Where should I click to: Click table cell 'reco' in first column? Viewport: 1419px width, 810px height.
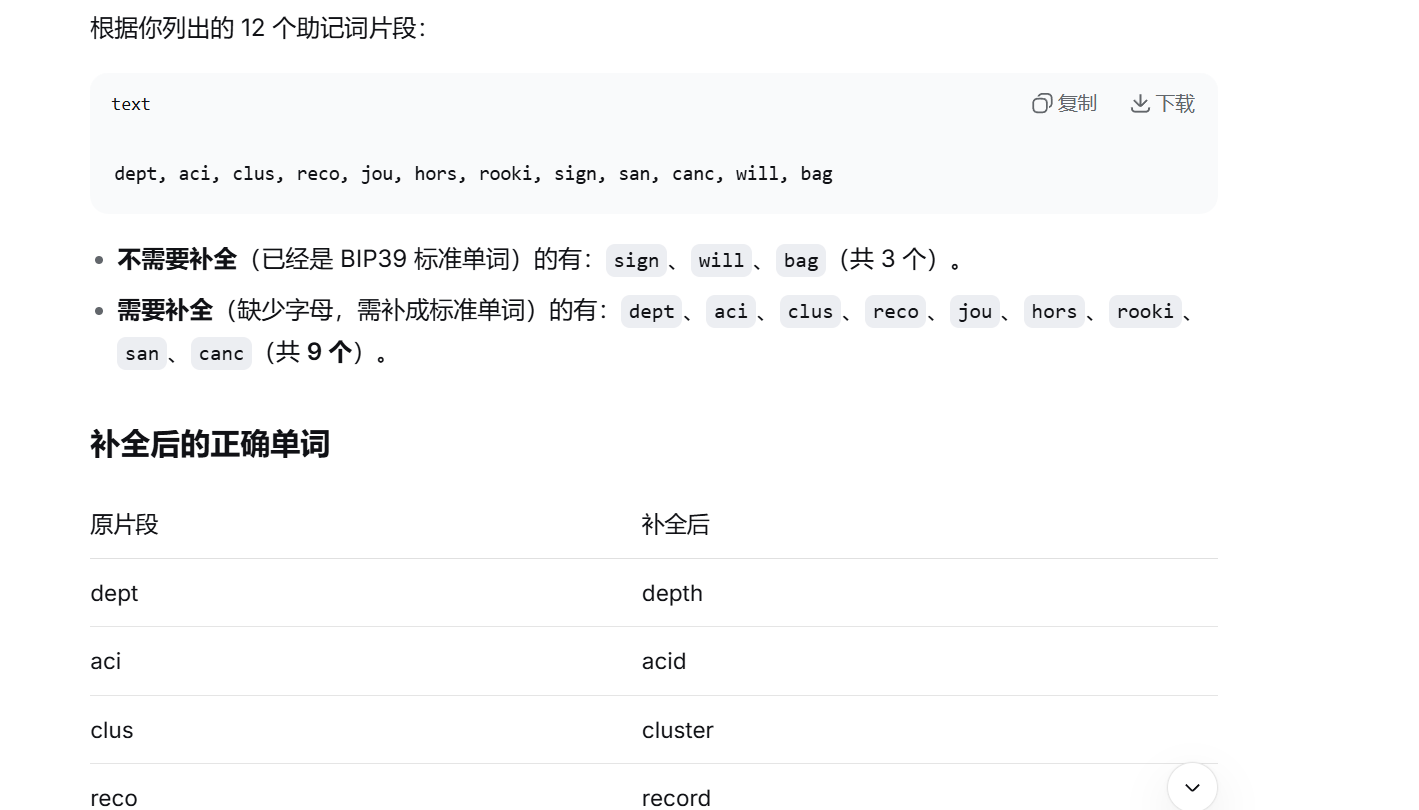point(113,798)
